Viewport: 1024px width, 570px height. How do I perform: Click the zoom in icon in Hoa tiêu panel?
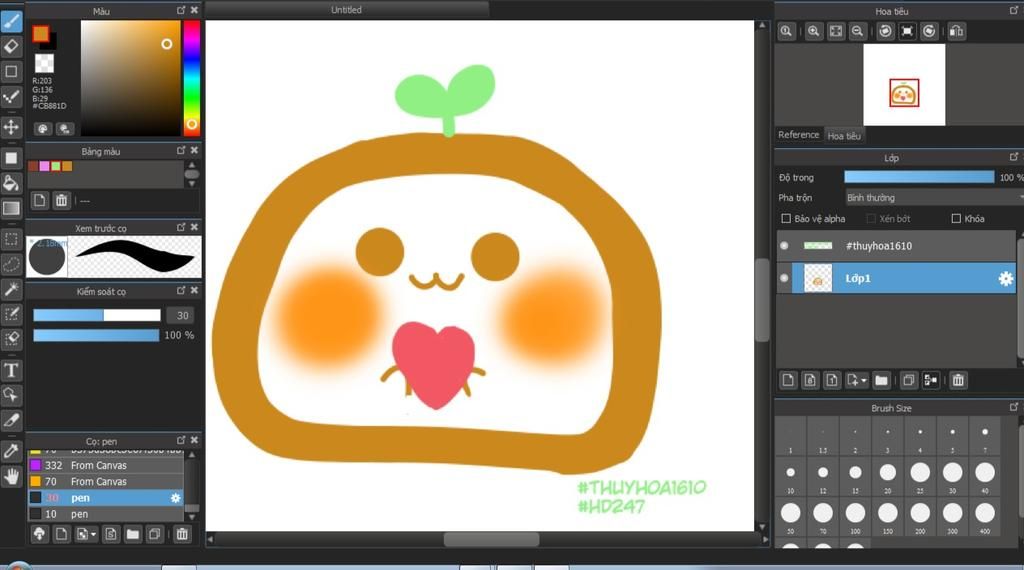pos(814,31)
